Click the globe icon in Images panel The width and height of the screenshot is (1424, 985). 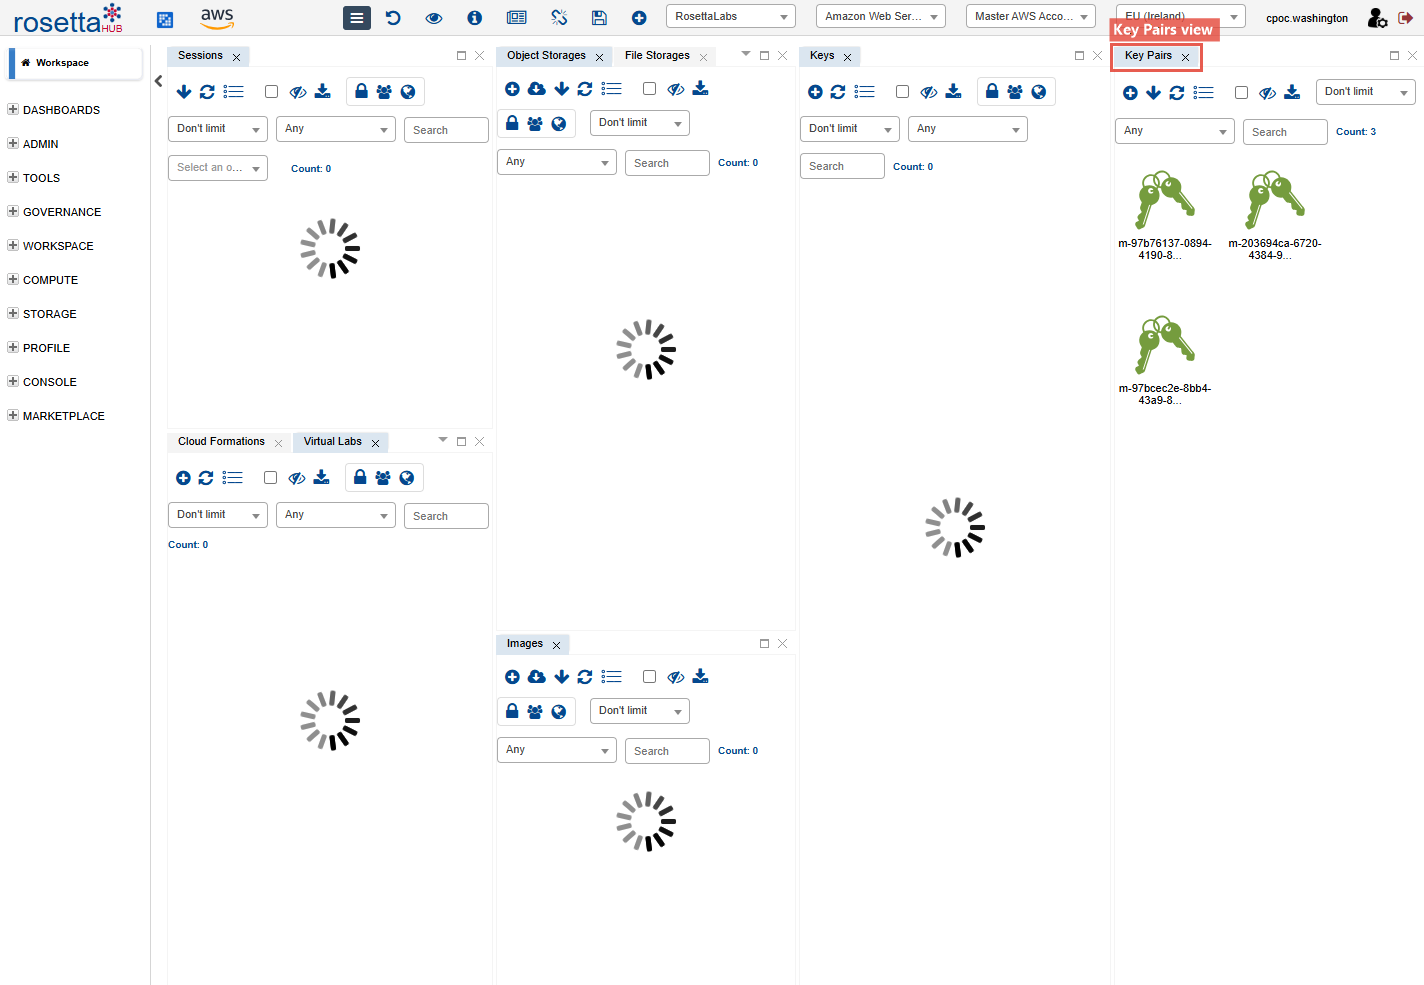[559, 711]
